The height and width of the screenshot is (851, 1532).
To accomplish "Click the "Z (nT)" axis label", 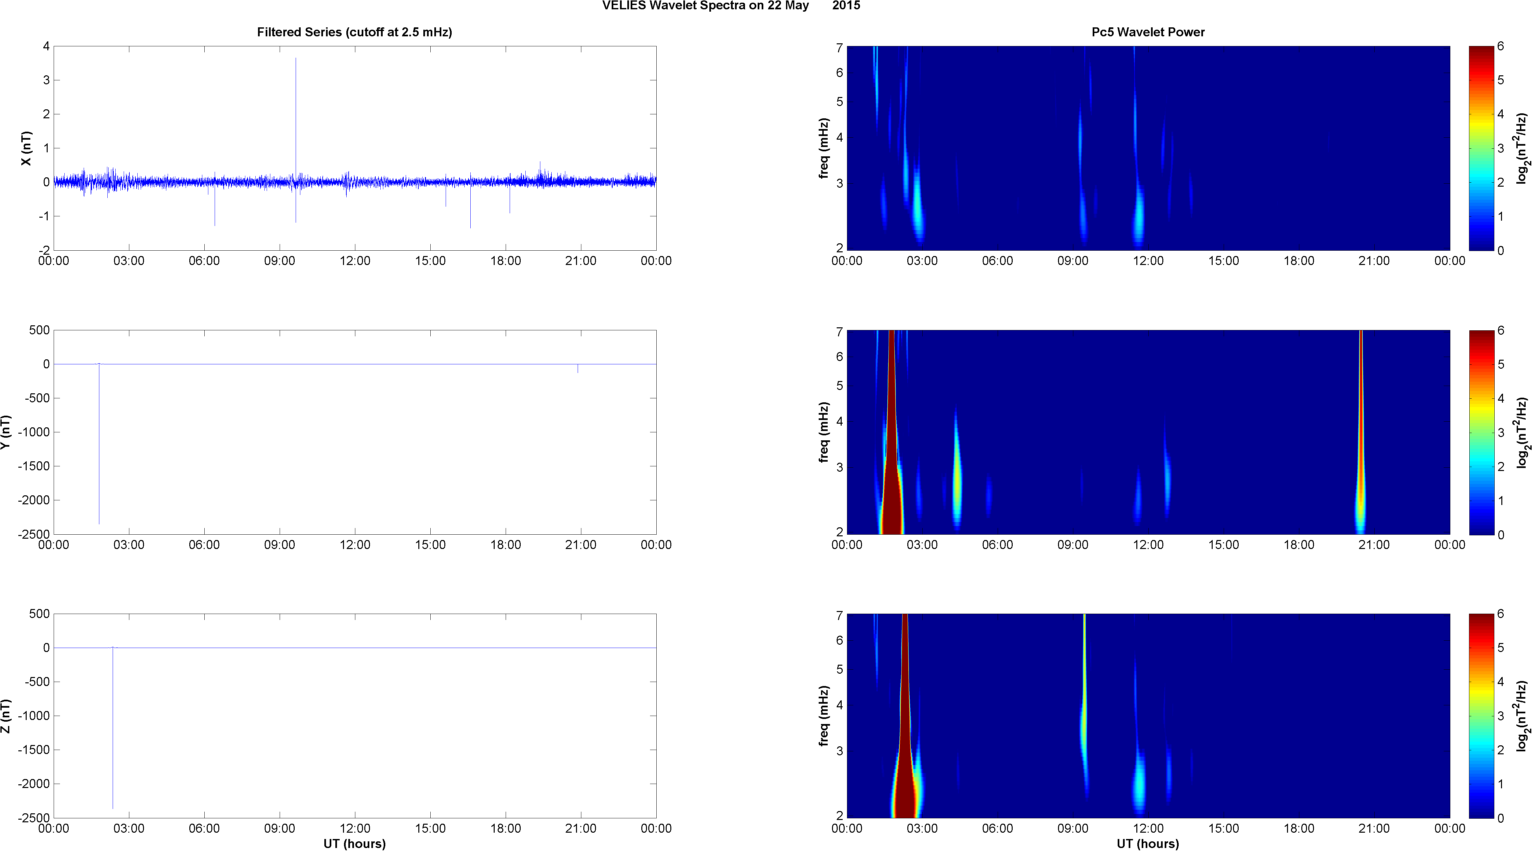I will coord(7,716).
